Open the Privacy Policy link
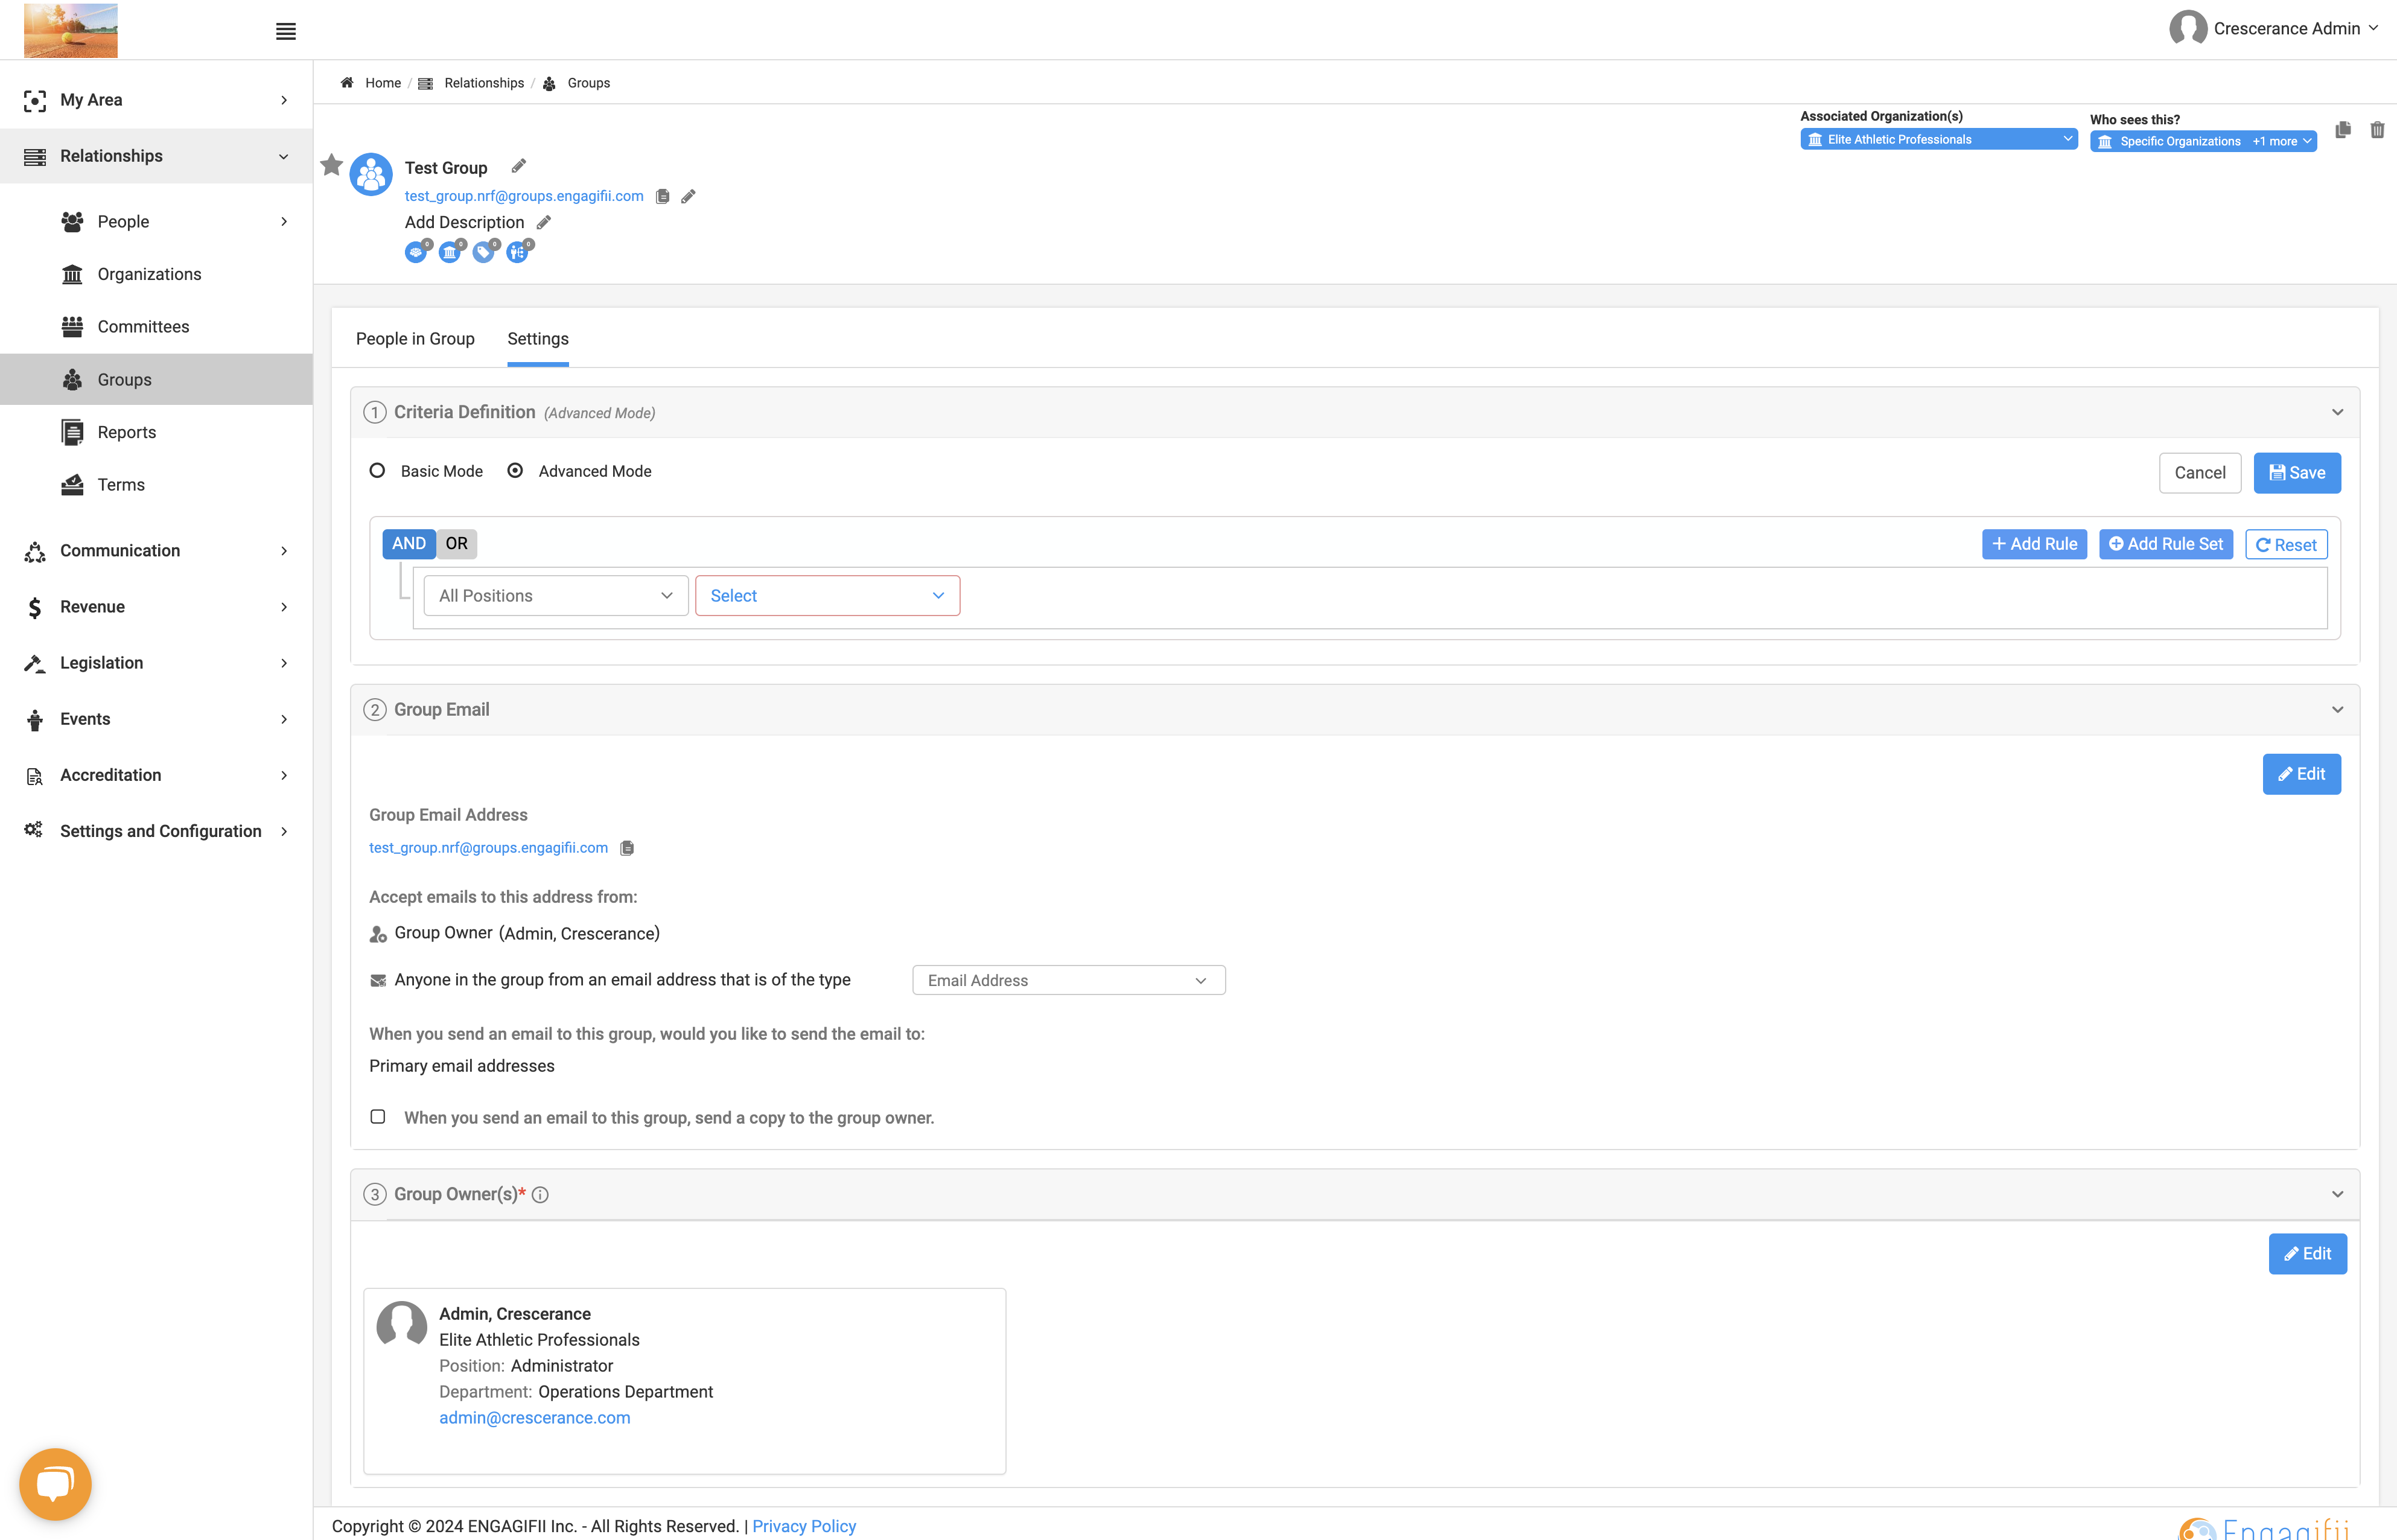Viewport: 2397px width, 1540px height. (x=804, y=1526)
